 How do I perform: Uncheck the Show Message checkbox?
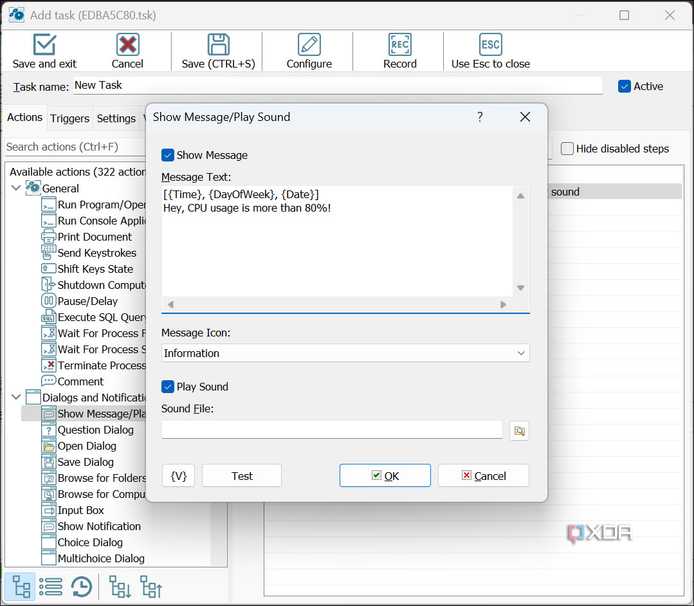click(x=168, y=155)
